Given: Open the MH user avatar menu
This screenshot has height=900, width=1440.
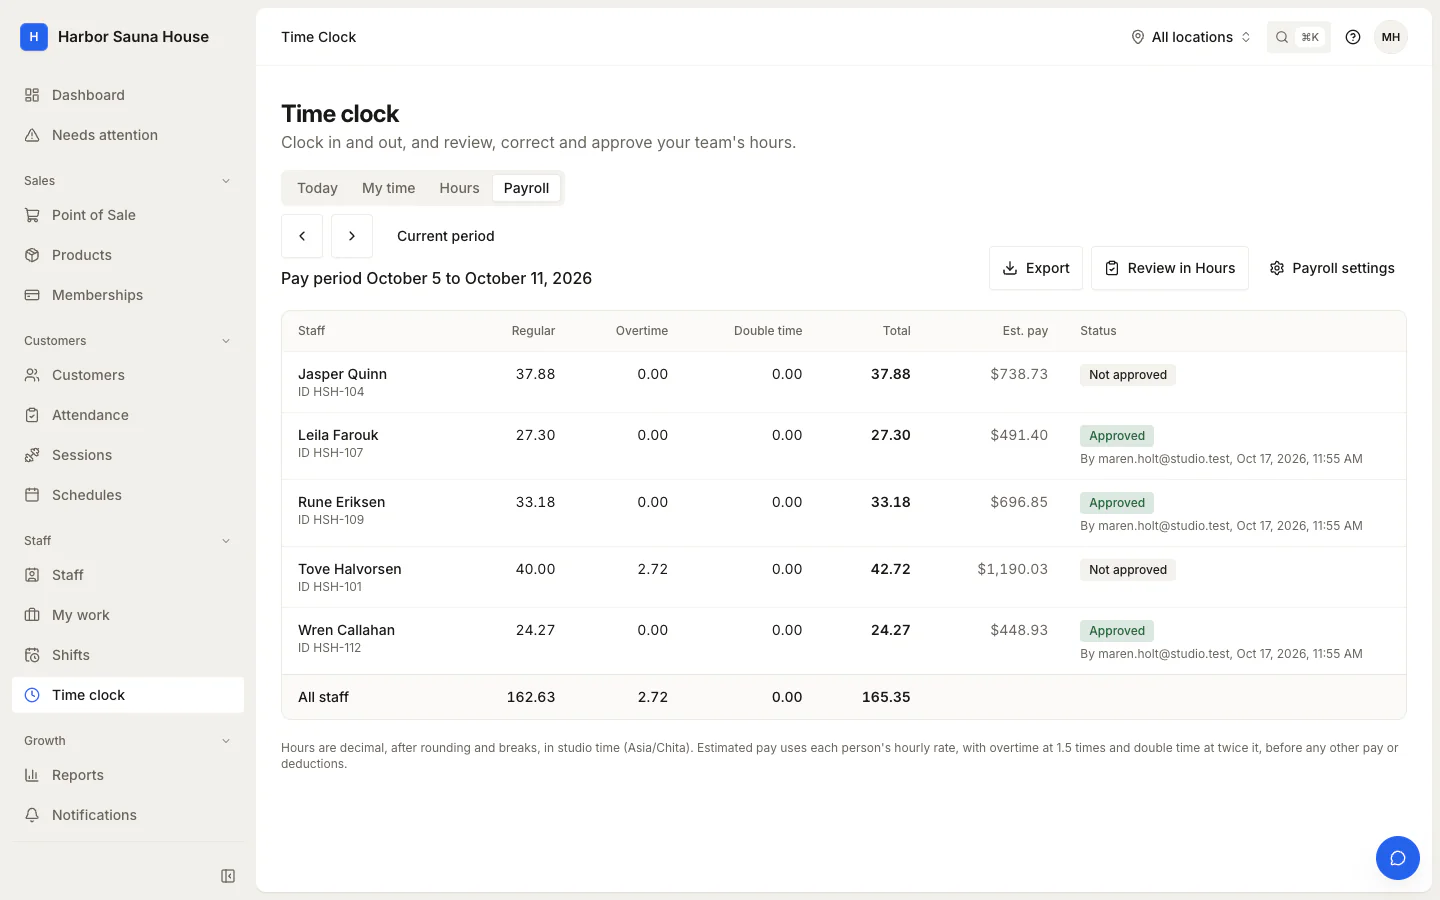Looking at the screenshot, I should 1391,37.
